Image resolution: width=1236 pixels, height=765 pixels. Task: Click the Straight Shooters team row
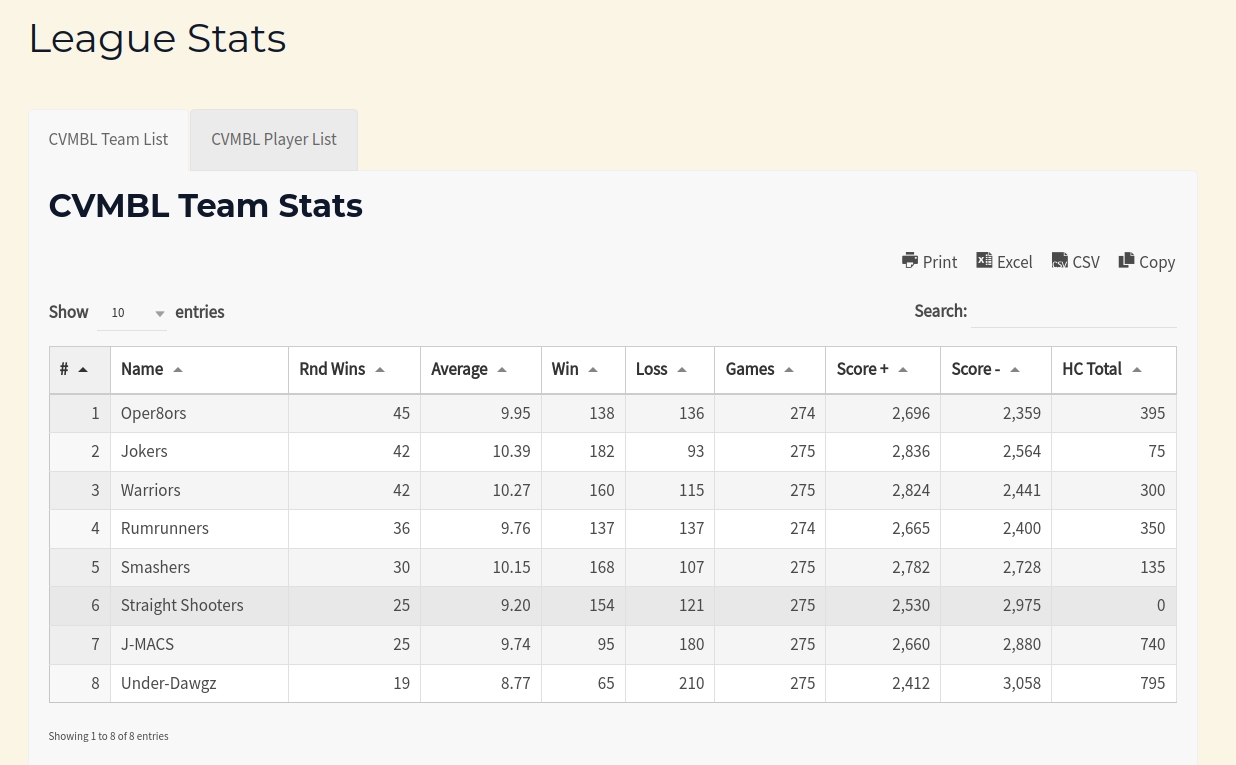pos(182,606)
